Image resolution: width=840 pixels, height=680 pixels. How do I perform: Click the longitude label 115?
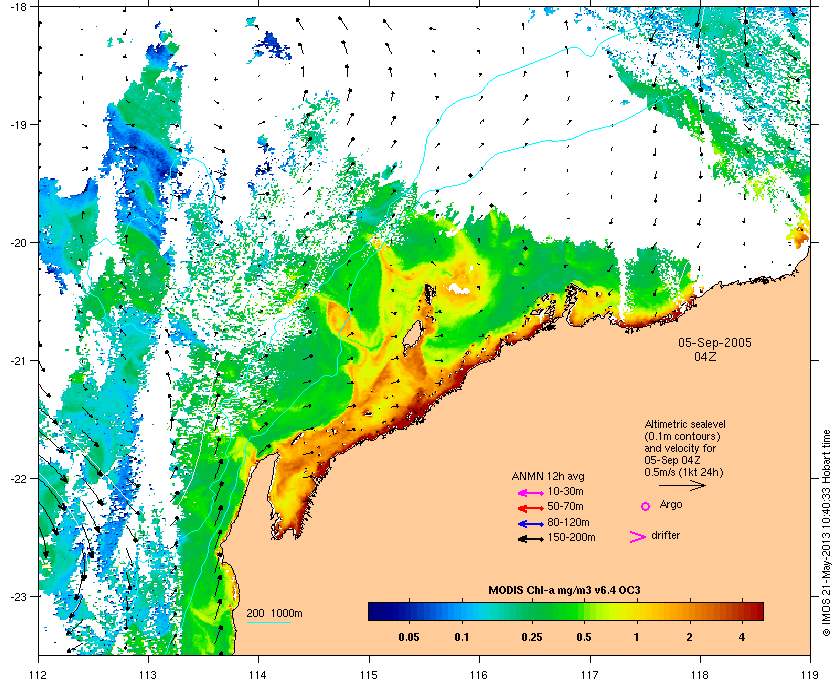(369, 675)
